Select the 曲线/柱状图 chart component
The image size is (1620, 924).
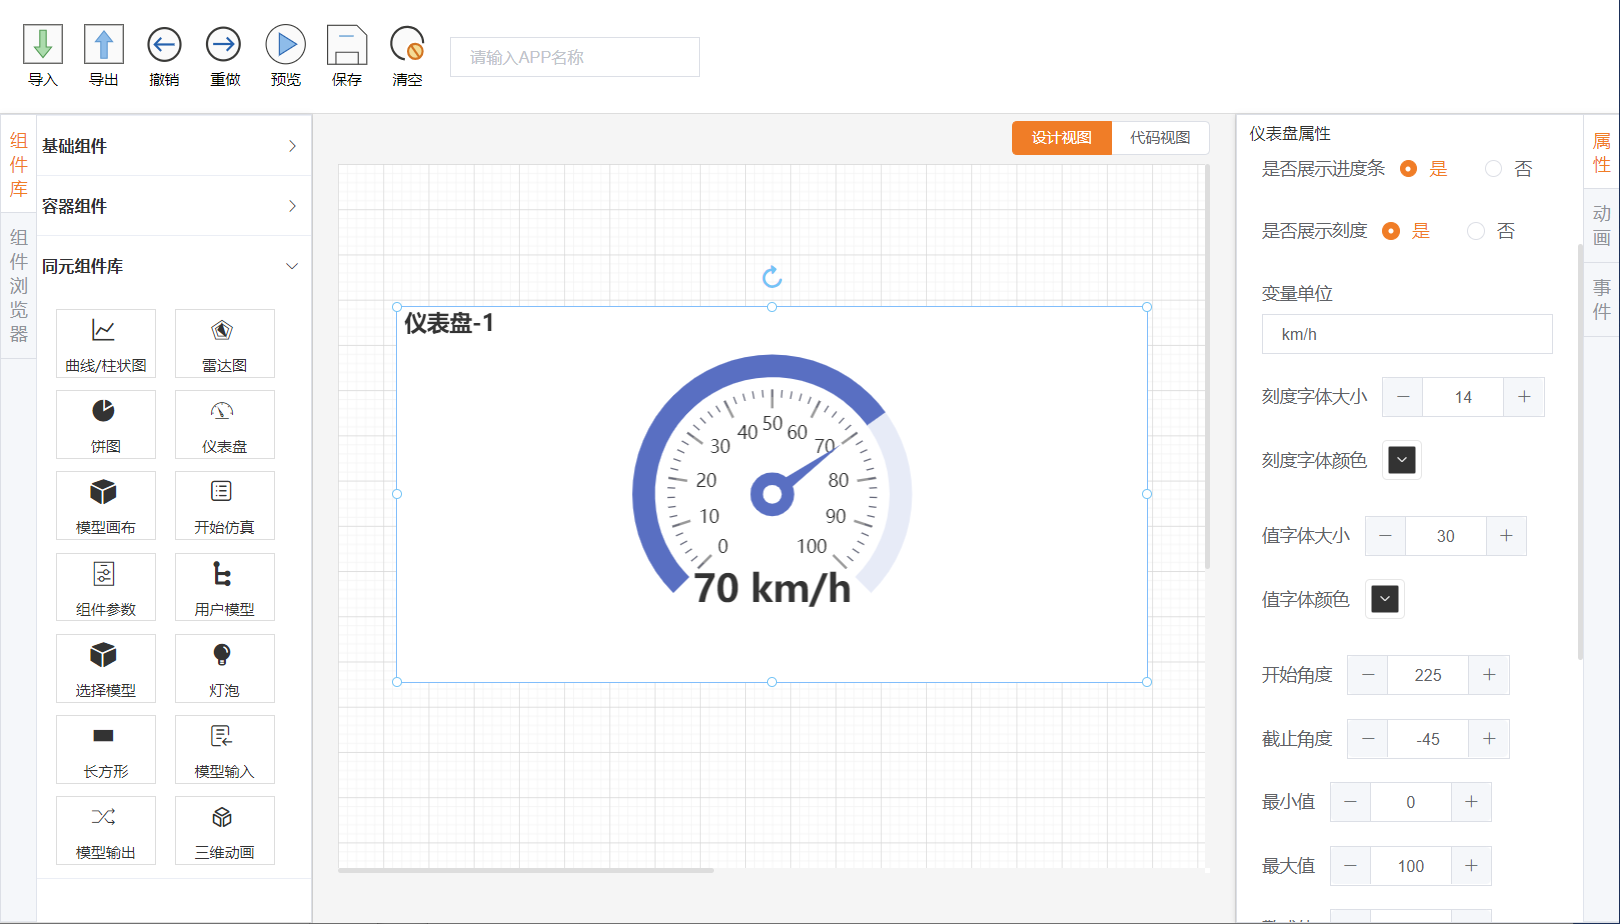pos(106,343)
